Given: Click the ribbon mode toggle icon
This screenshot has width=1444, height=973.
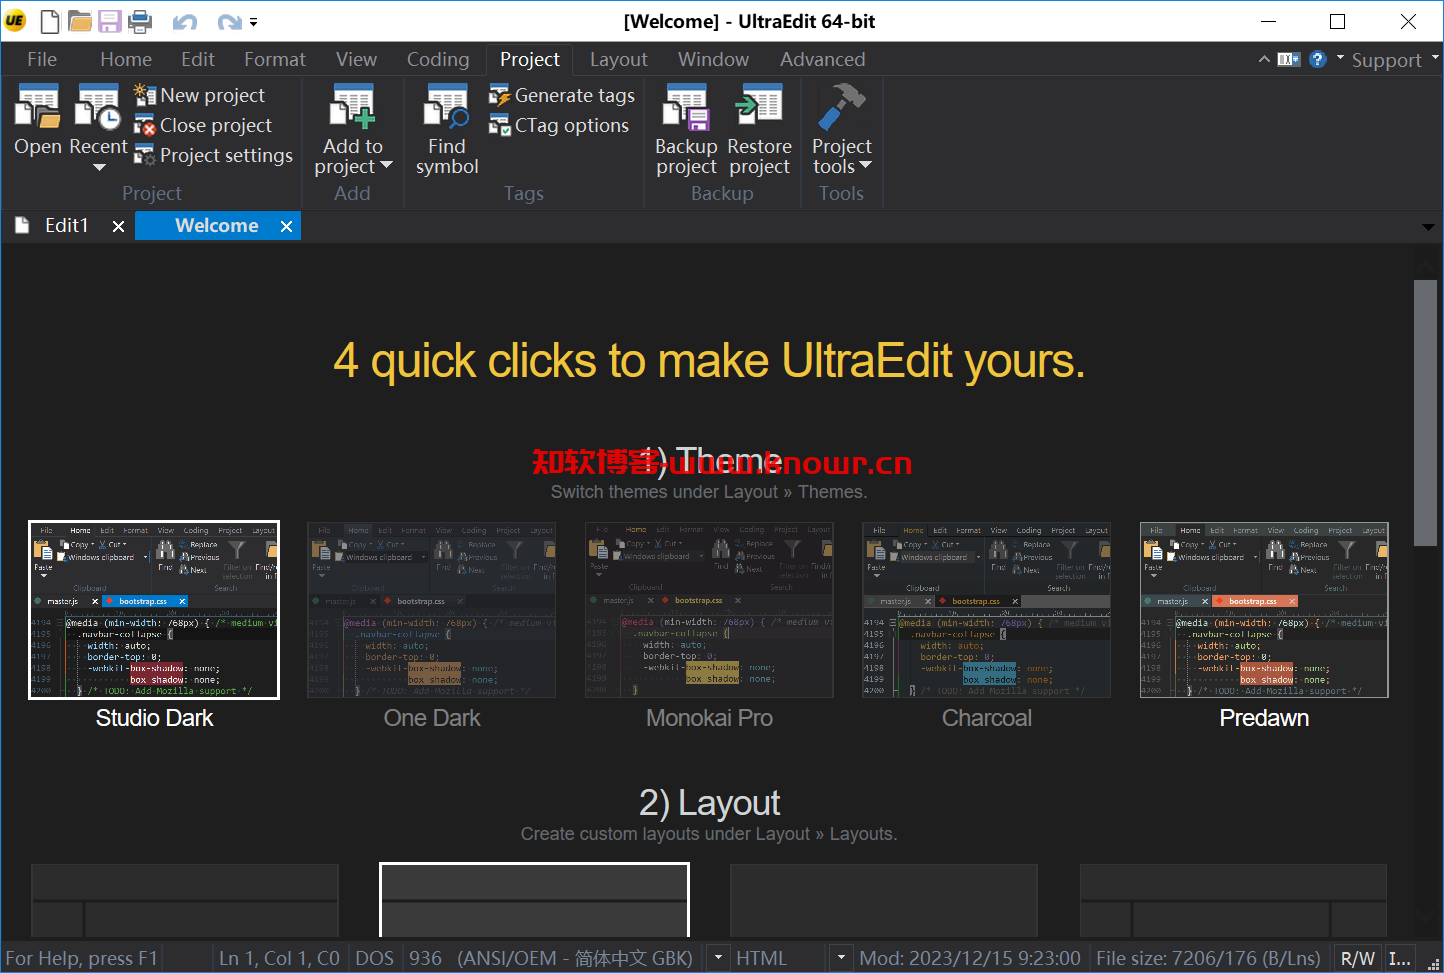Looking at the screenshot, I should (x=1289, y=59).
